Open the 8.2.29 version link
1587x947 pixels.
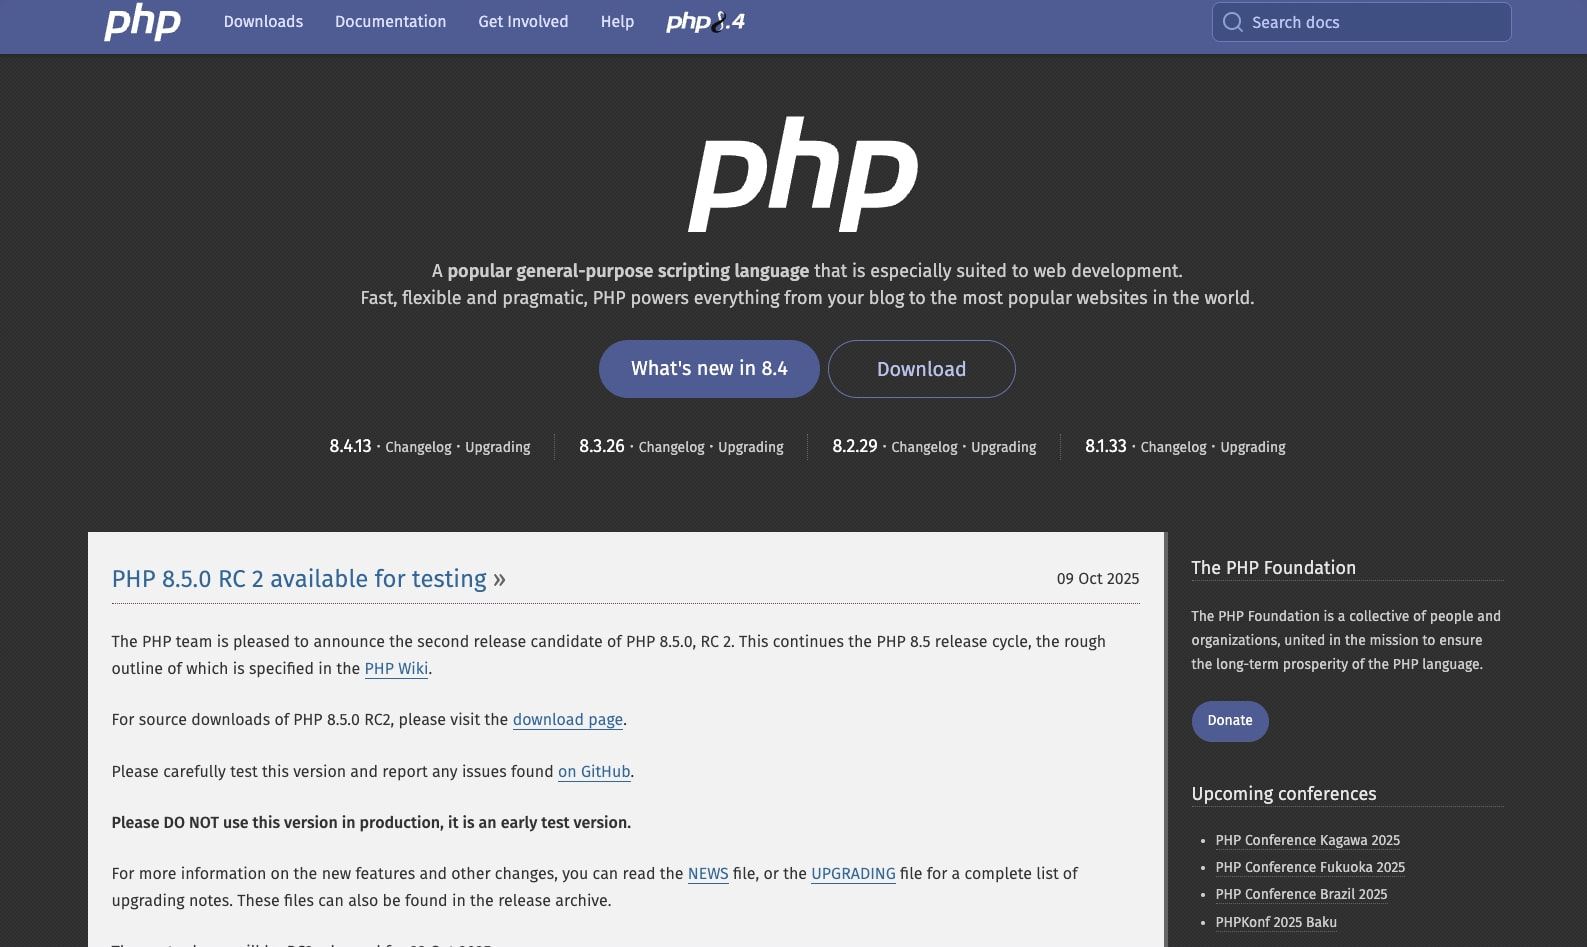click(x=854, y=446)
